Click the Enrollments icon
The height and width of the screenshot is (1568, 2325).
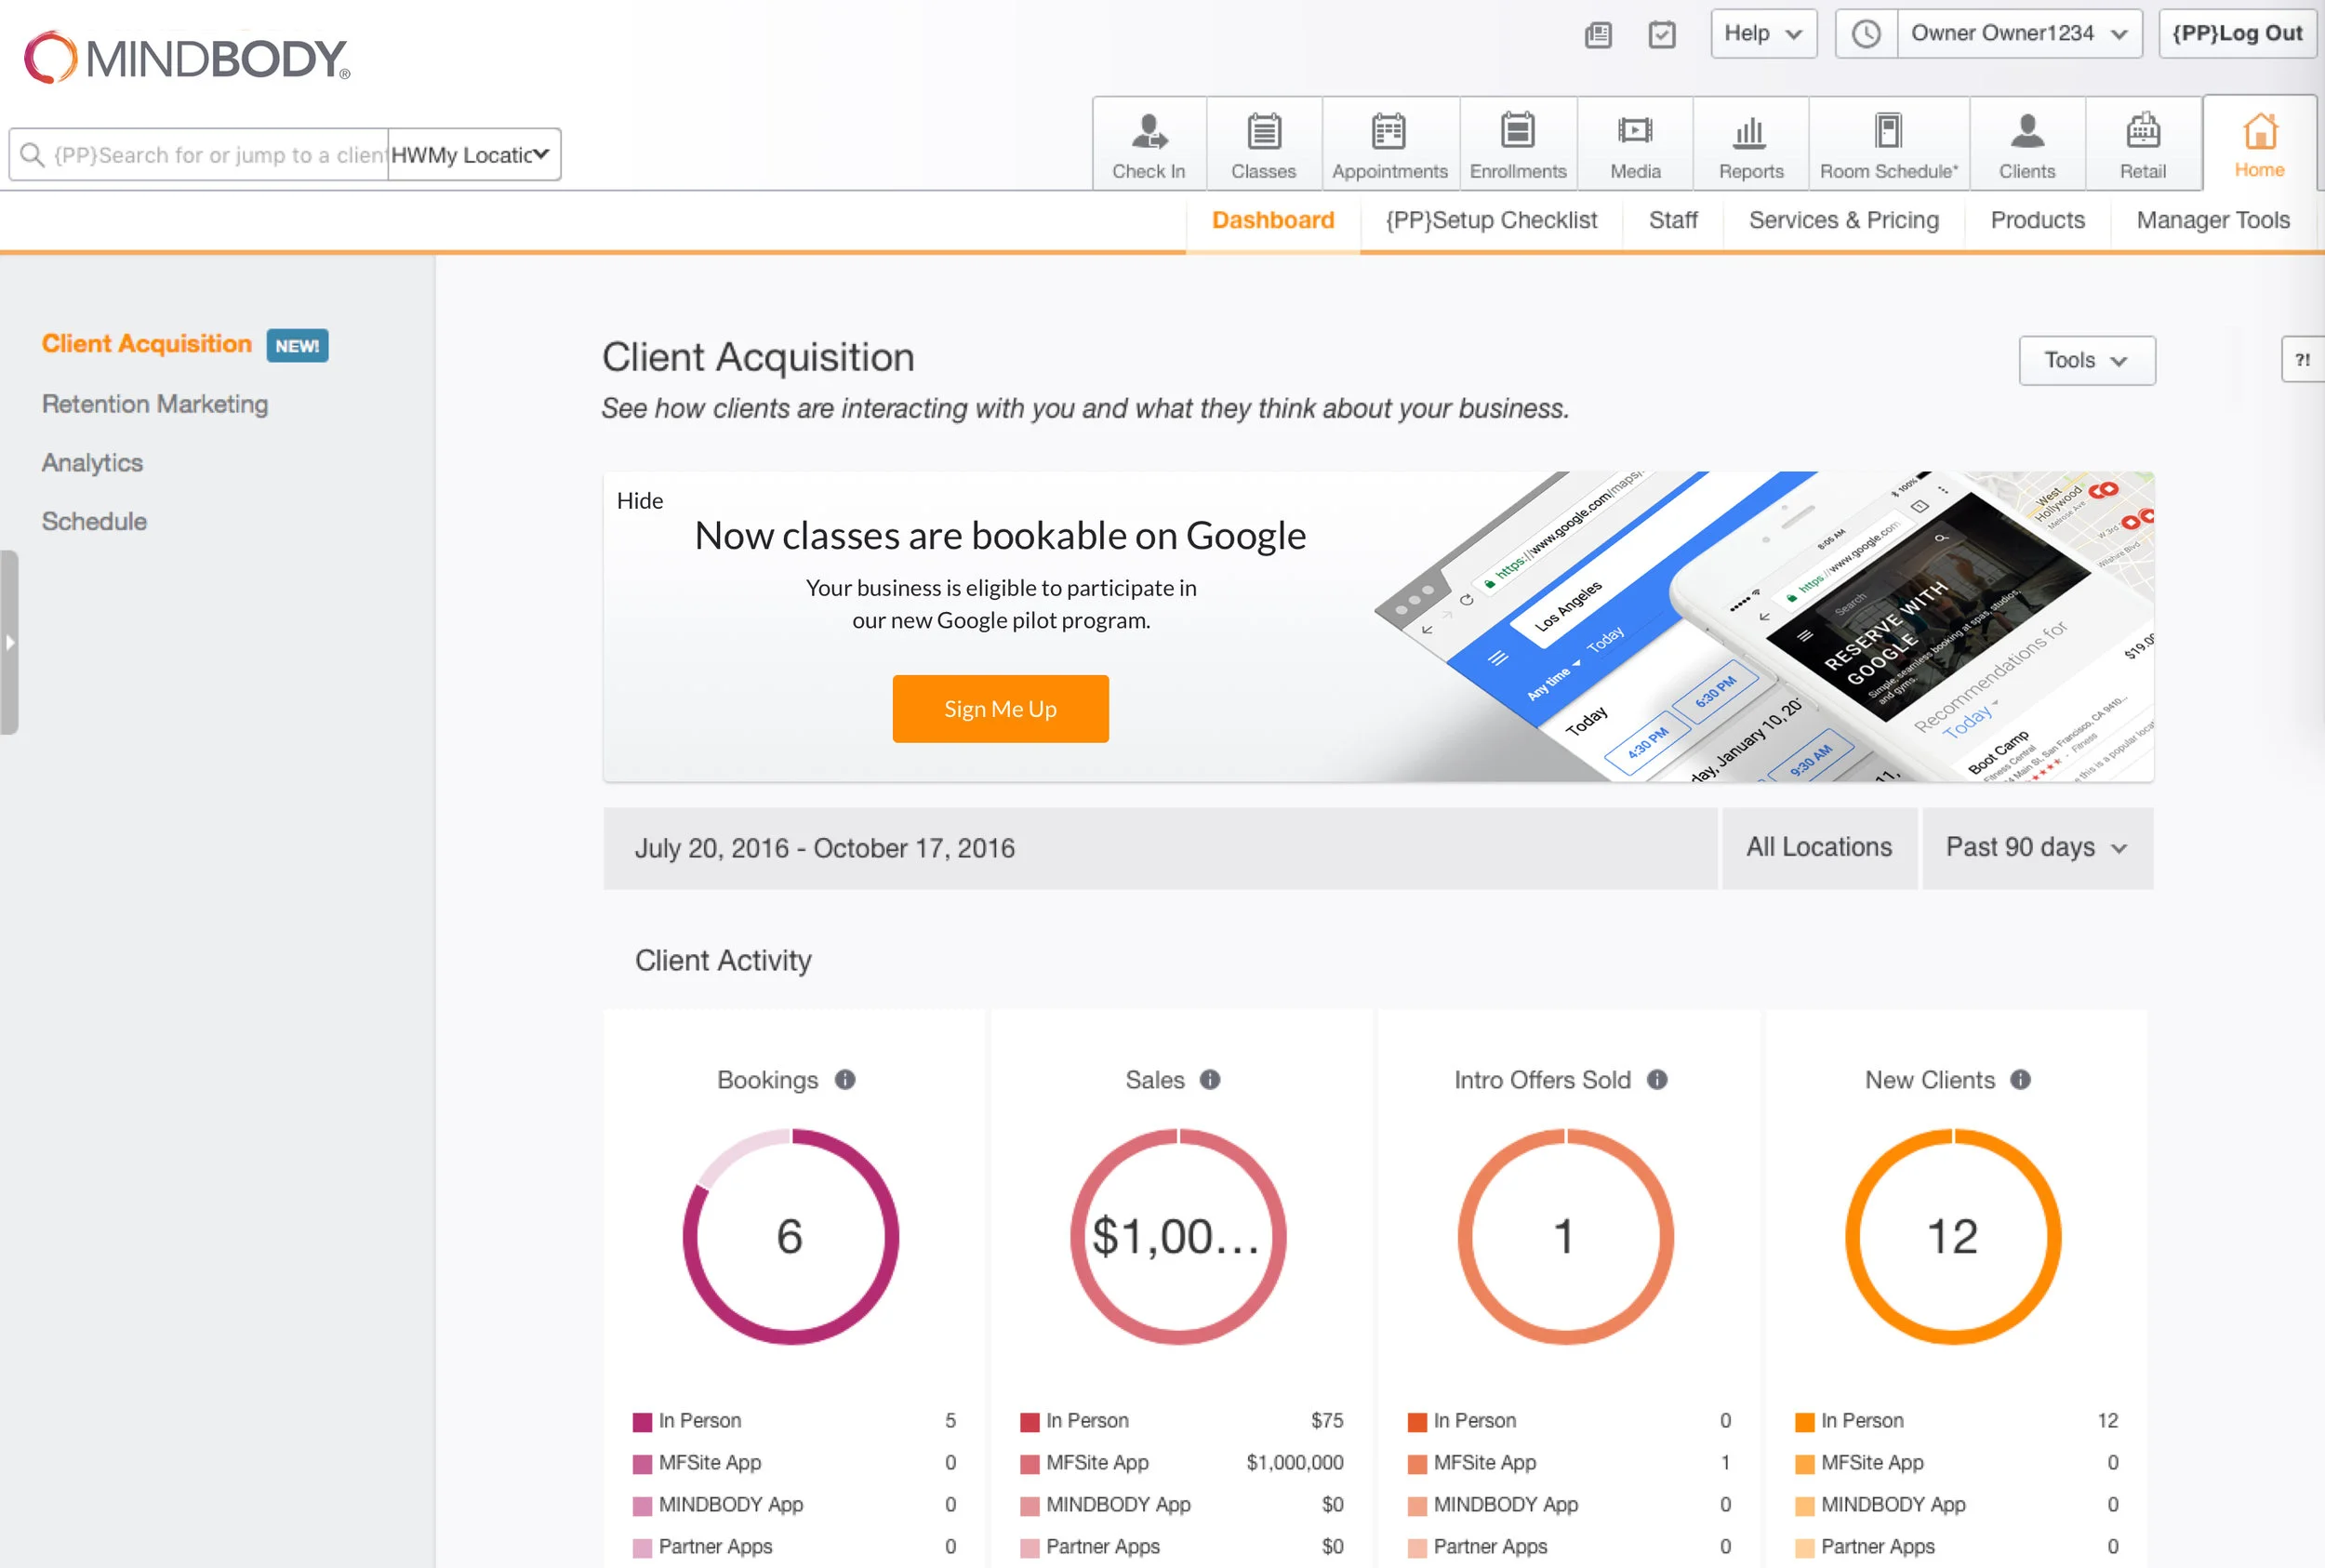pos(1516,144)
